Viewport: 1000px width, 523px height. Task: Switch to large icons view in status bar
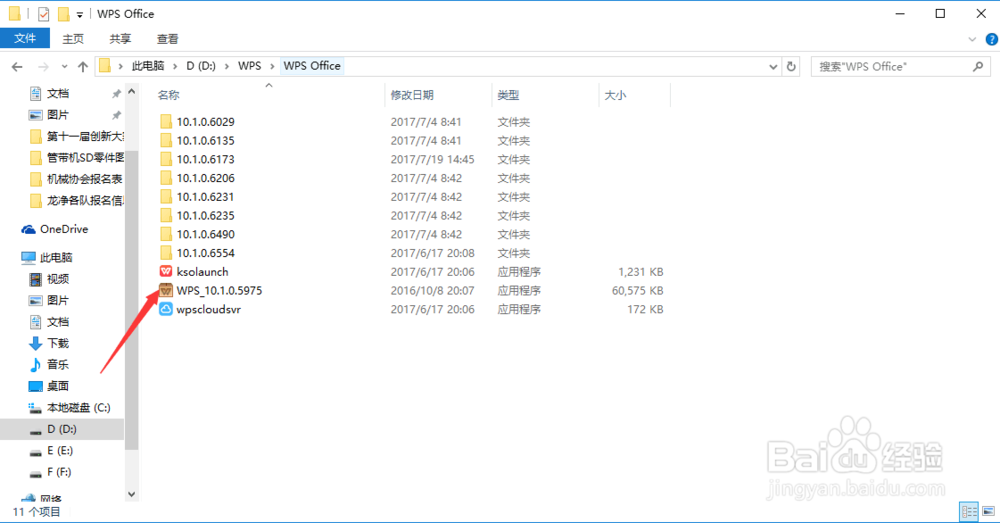[x=988, y=511]
